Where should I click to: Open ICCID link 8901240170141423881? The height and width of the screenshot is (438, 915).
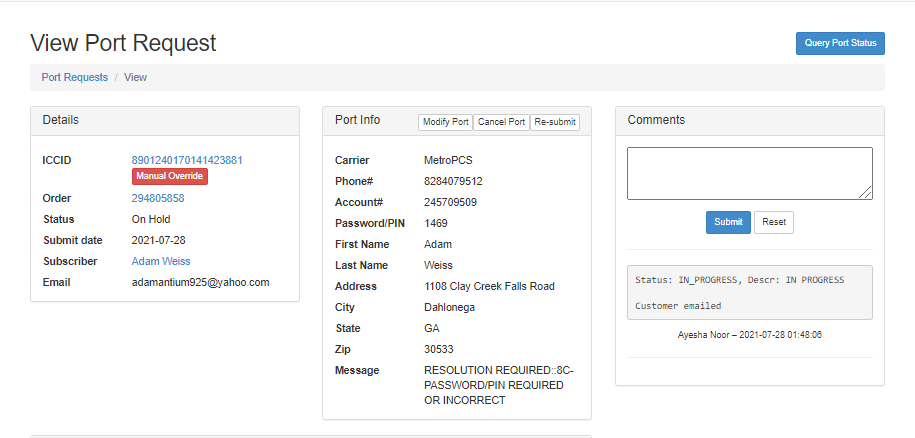pyautogui.click(x=187, y=160)
